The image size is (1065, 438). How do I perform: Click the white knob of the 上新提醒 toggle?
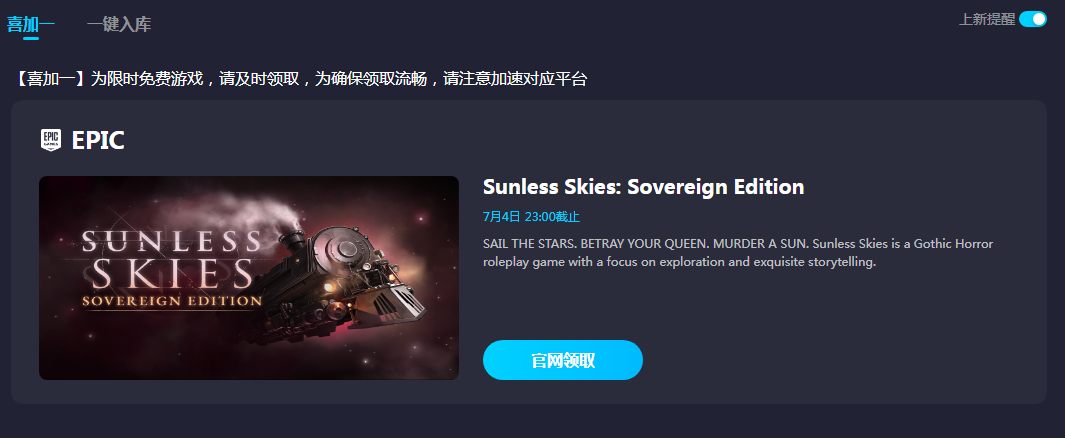click(1039, 19)
